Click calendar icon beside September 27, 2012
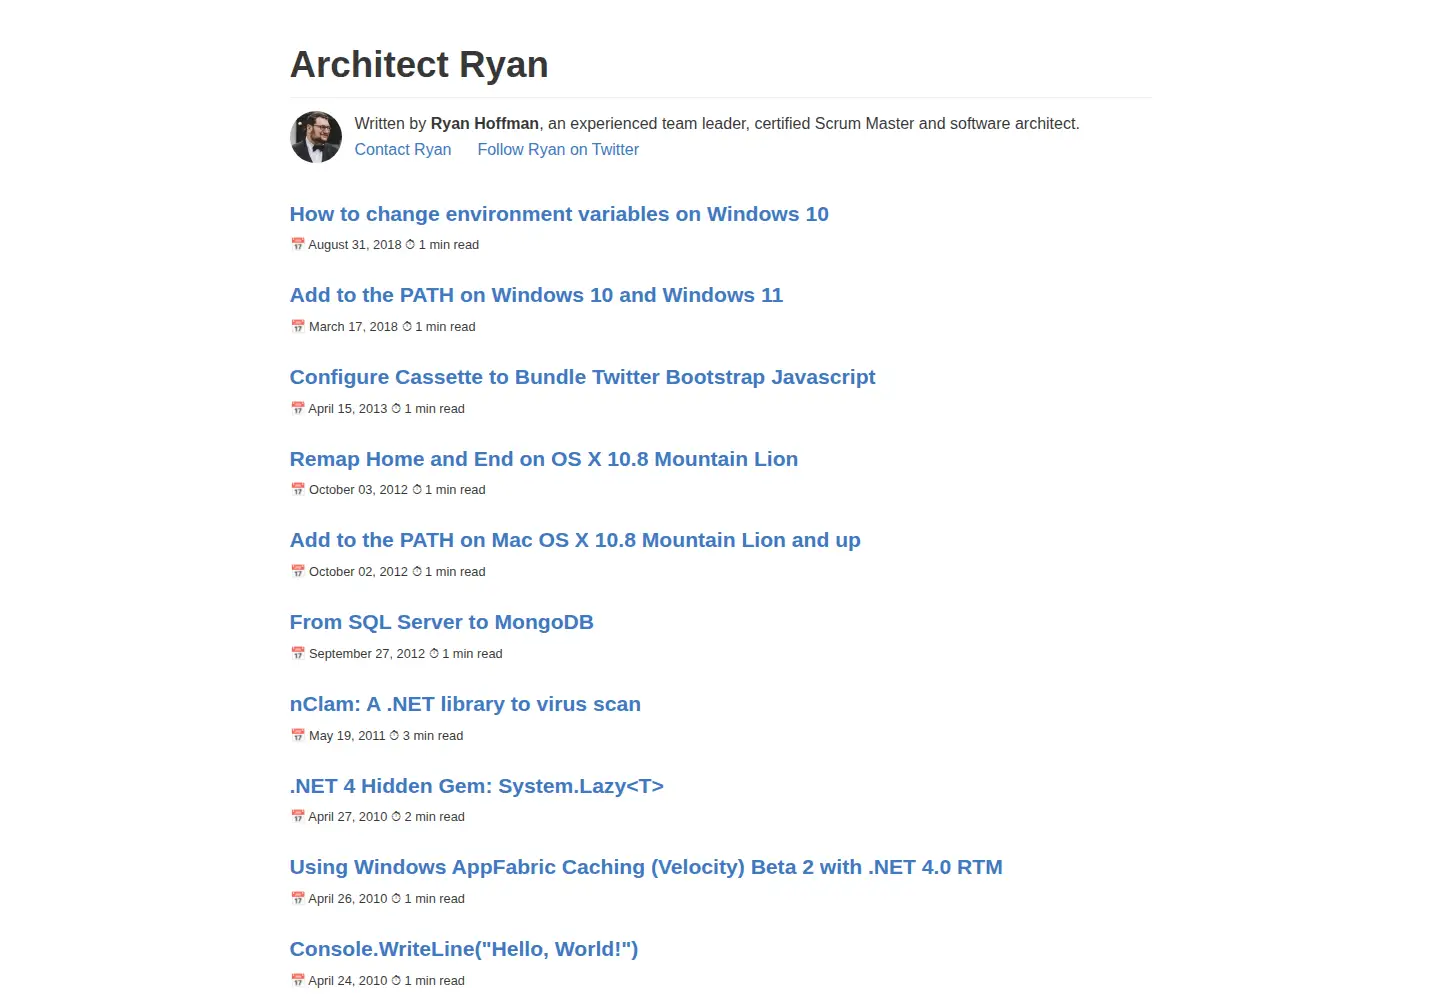This screenshot has height=1000, width=1440. (x=297, y=653)
